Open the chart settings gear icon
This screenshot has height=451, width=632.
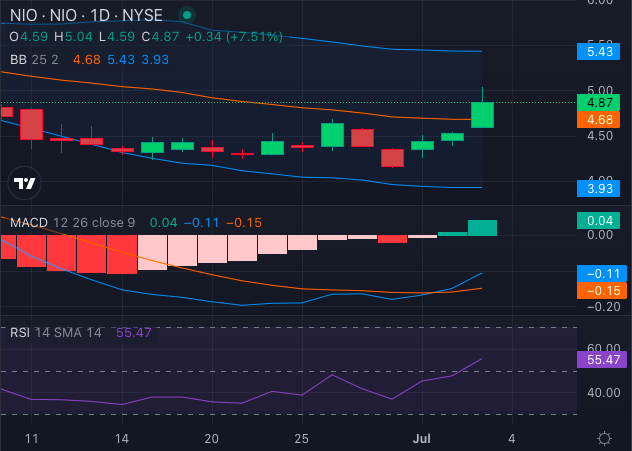(604, 438)
